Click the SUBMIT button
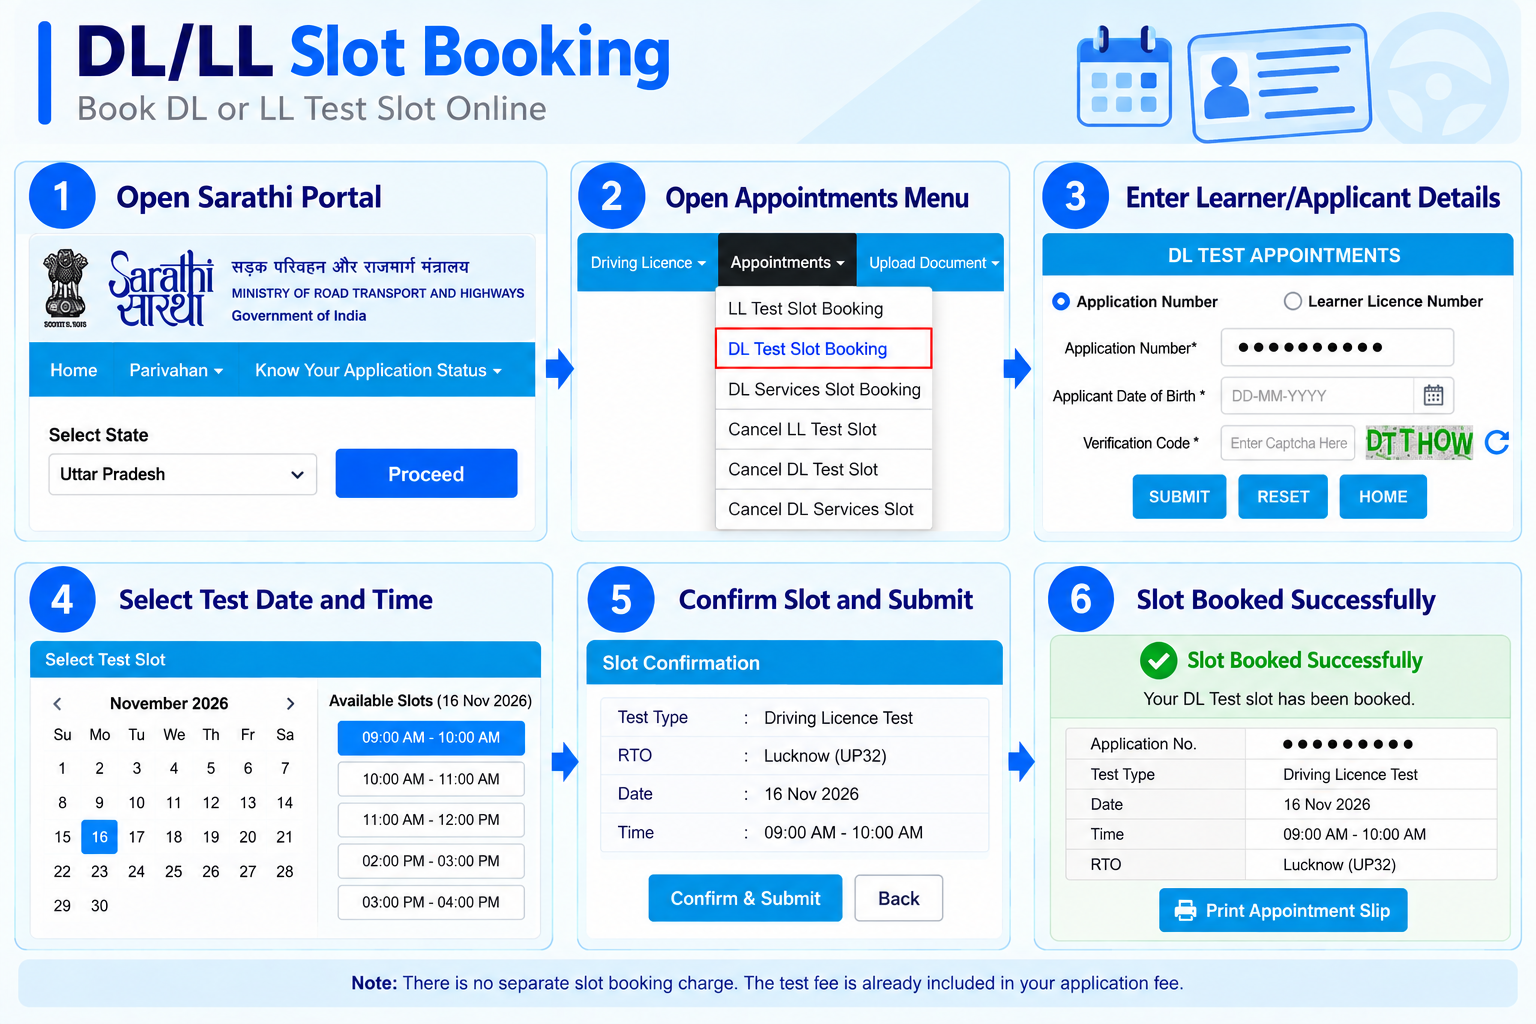The image size is (1536, 1024). pos(1179,496)
